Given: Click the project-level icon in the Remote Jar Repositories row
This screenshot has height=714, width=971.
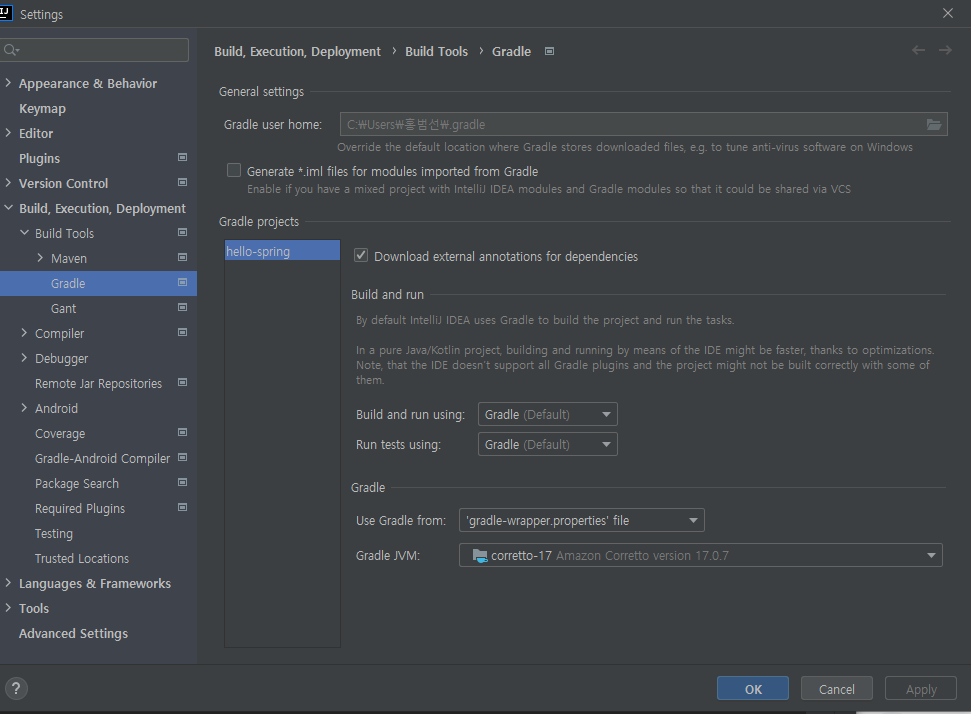Looking at the screenshot, I should (x=182, y=382).
